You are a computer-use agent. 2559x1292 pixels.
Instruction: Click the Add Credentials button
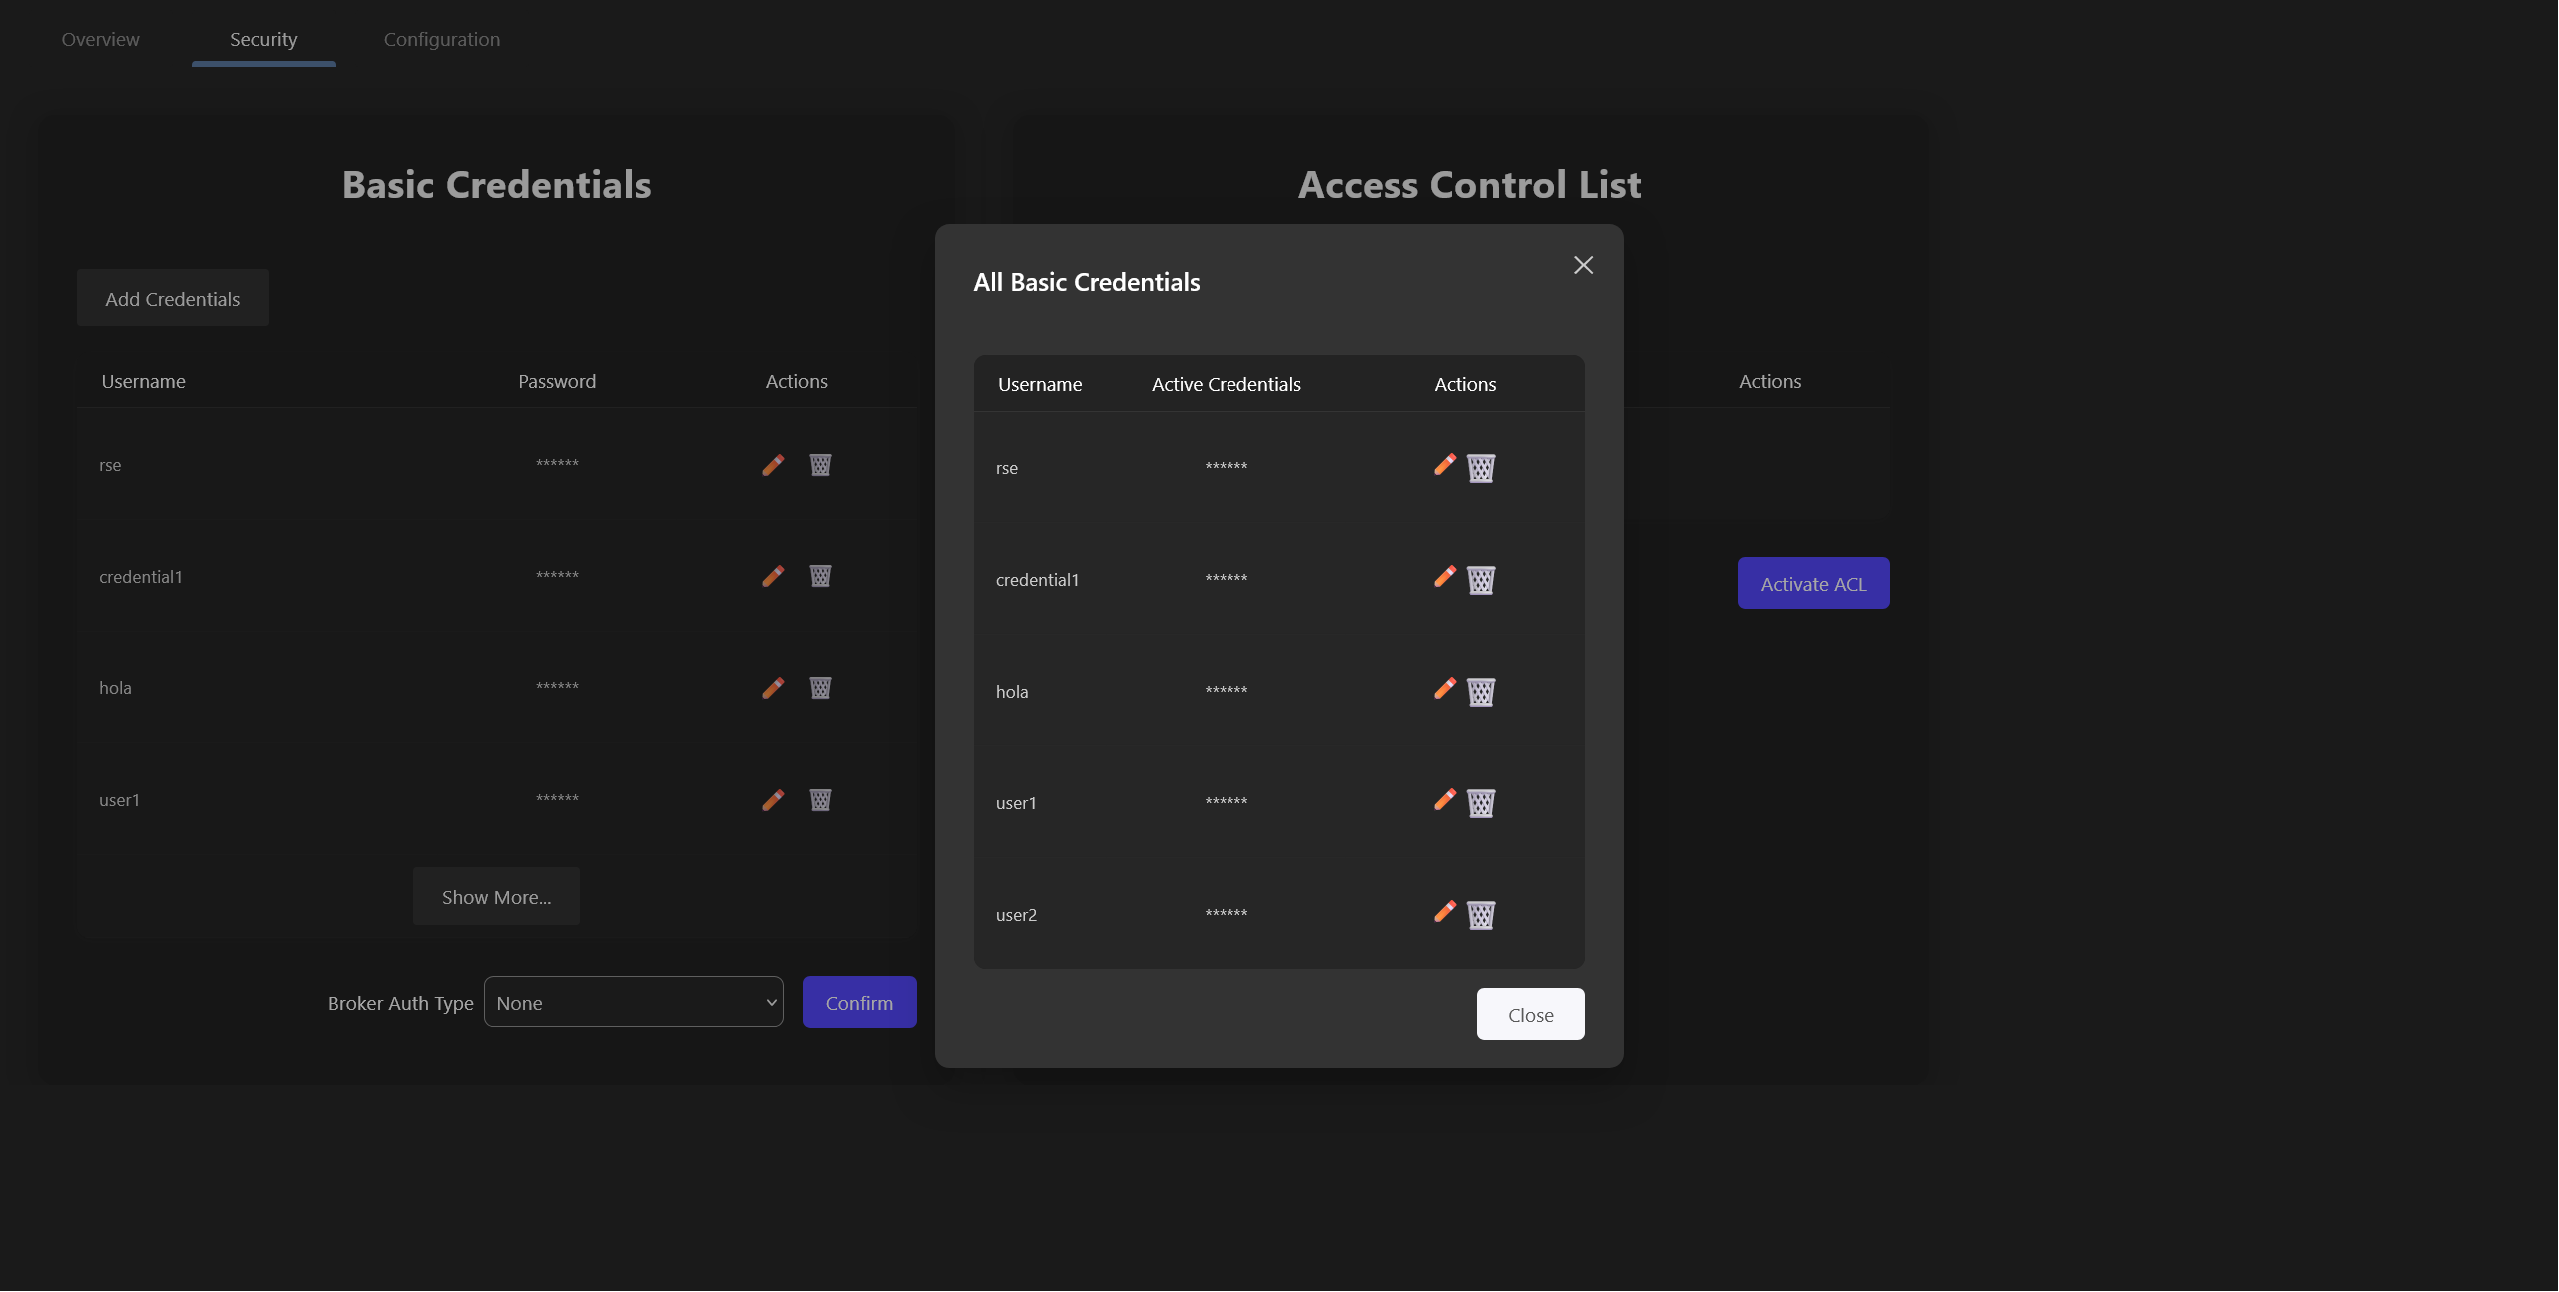click(x=172, y=298)
